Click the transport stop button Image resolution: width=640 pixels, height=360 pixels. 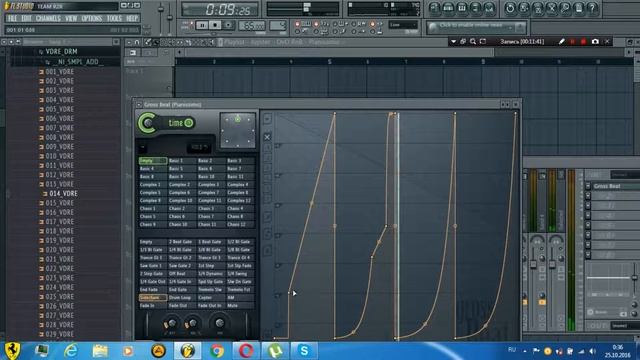pyautogui.click(x=215, y=25)
